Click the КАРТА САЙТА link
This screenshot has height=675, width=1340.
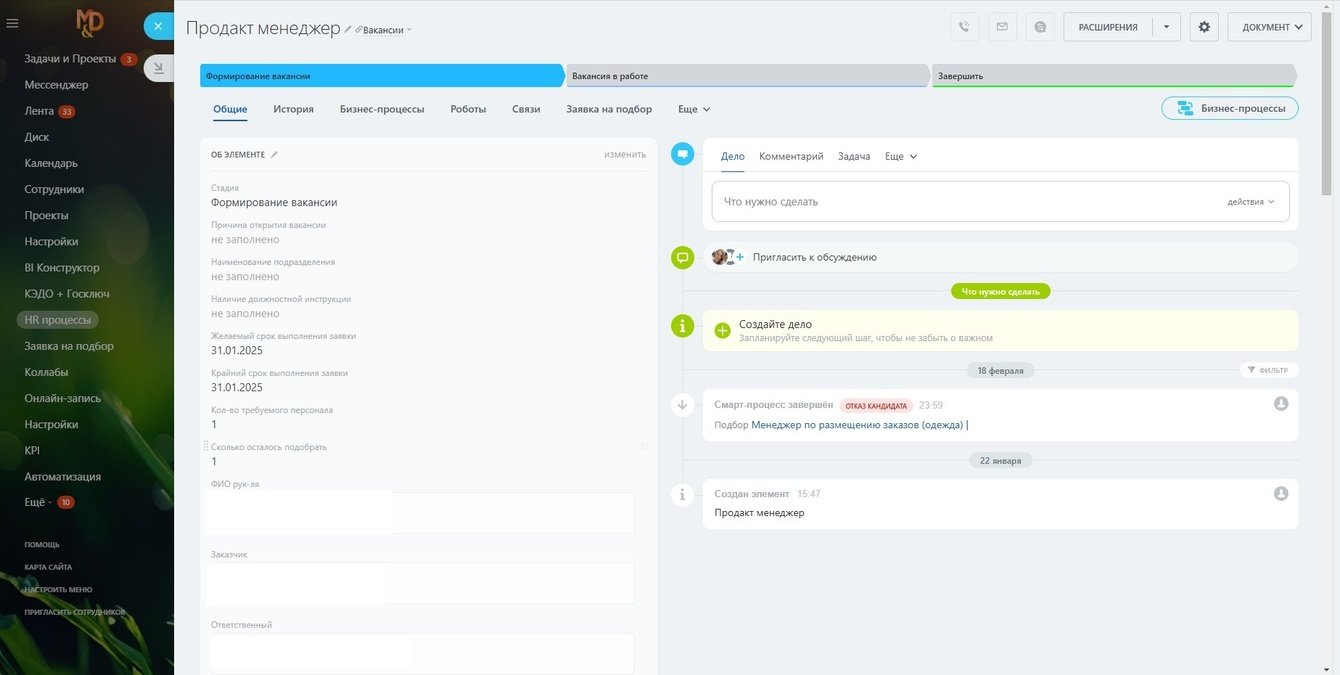(48, 567)
